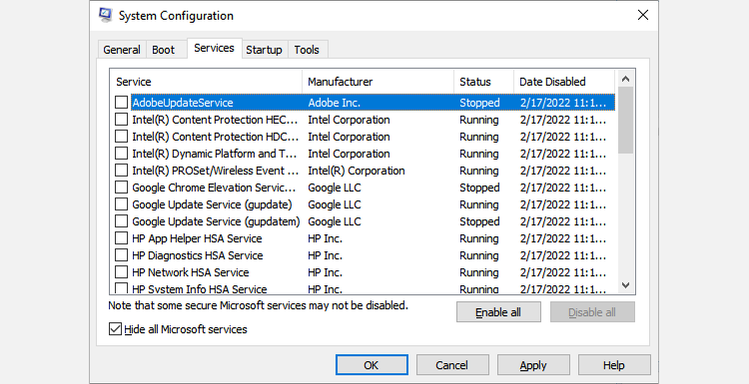Click Intel(R) Corporation manufacturer cell
Viewport: 749px width, 384px height.
point(356,171)
